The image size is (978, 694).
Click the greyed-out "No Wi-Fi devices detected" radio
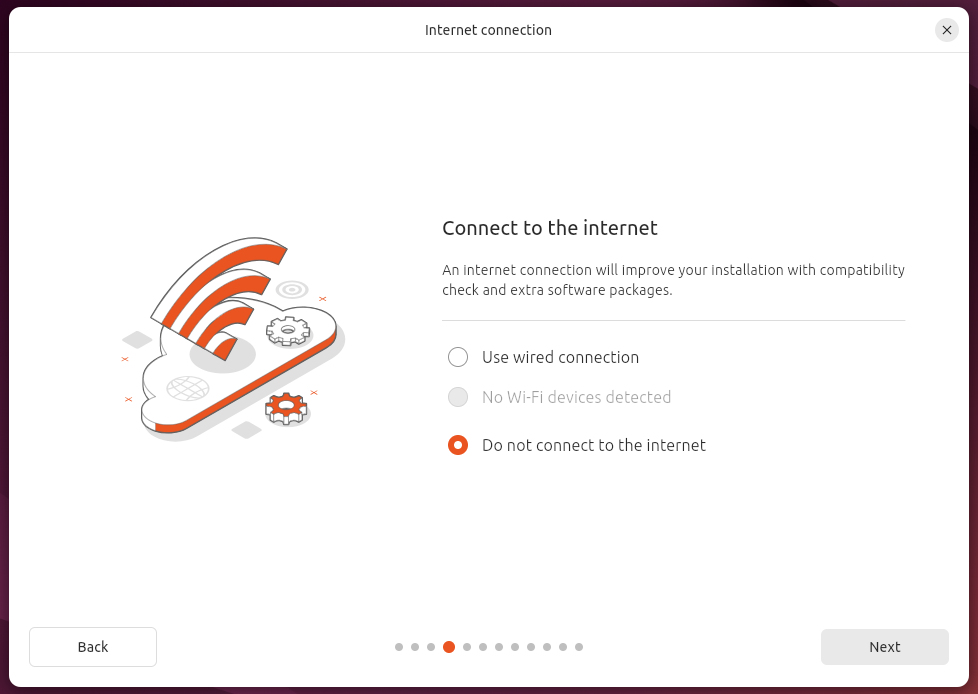458,397
